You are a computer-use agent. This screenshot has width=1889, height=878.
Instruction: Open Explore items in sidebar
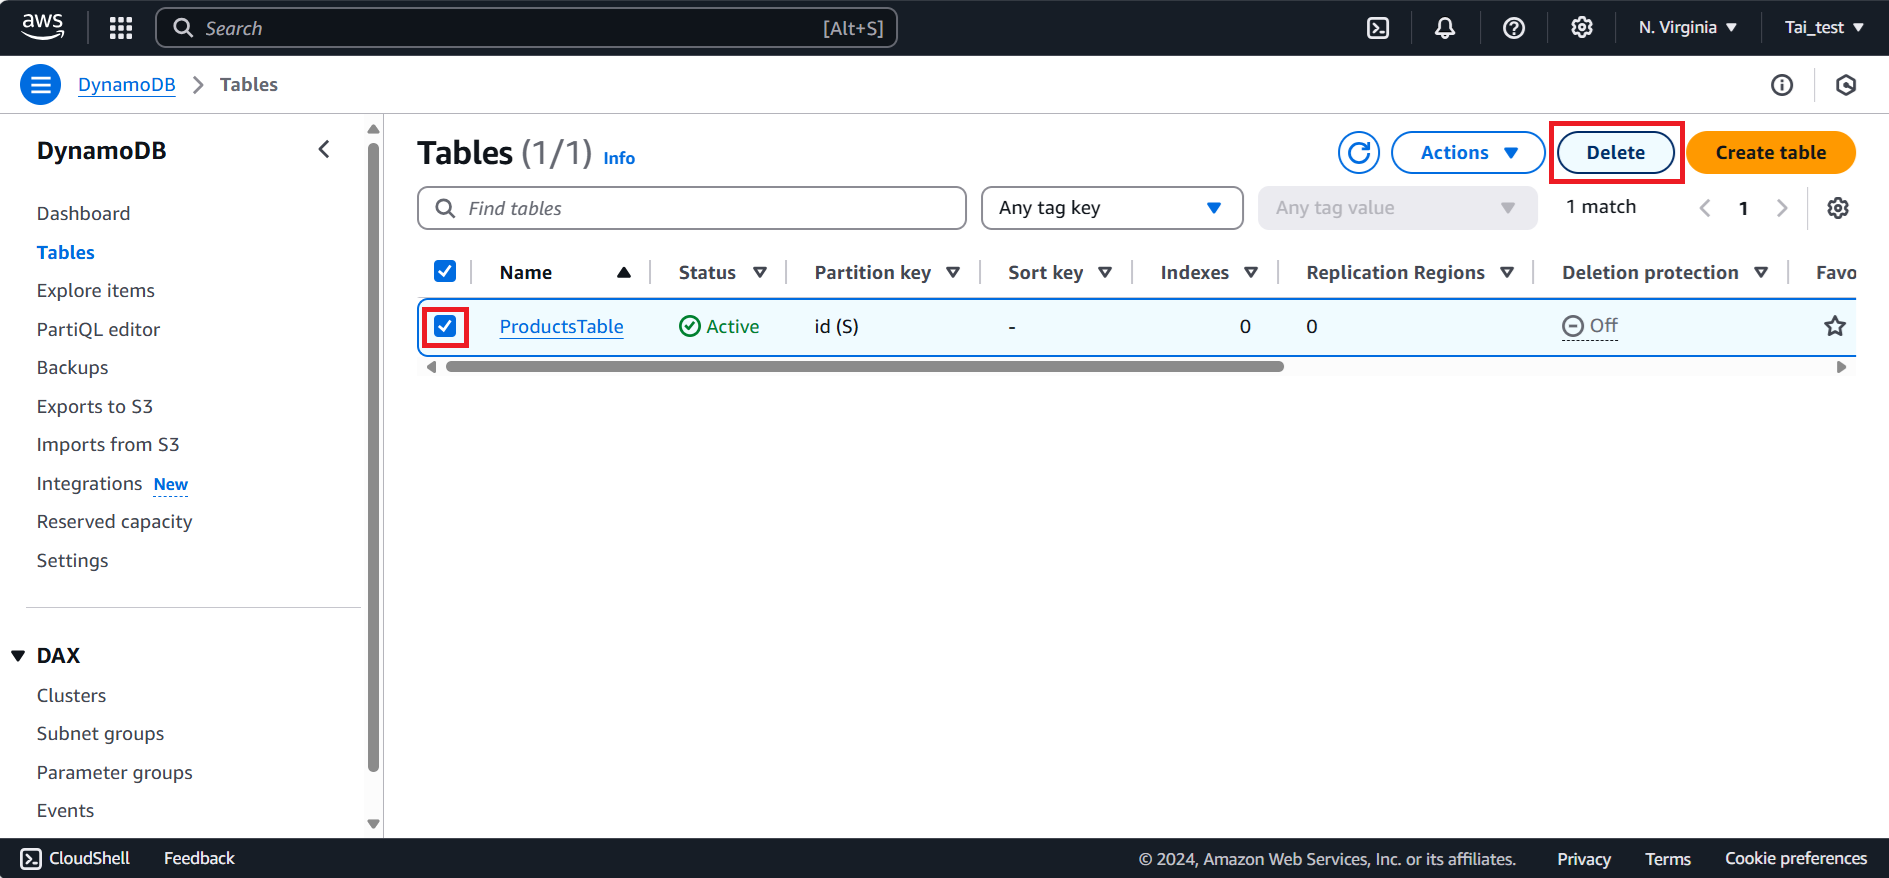coord(96,291)
